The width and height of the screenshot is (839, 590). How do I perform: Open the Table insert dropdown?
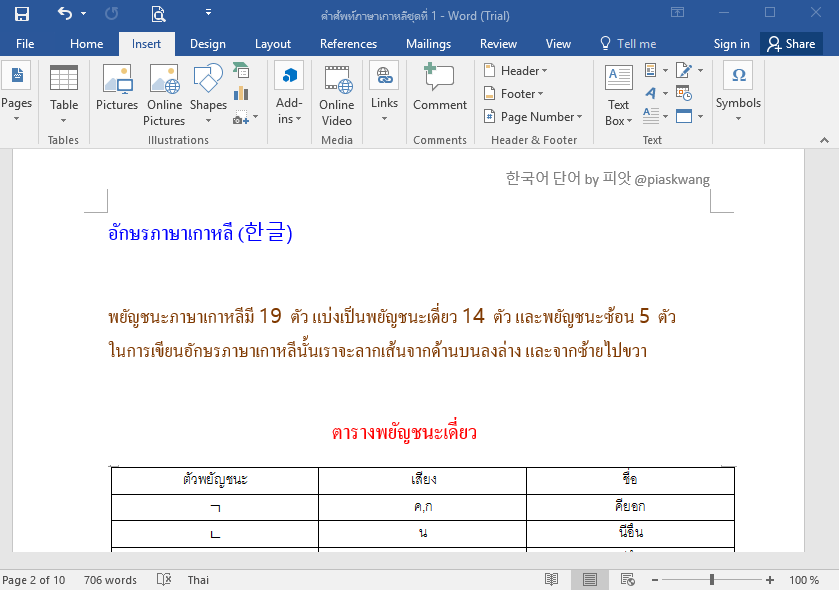click(64, 95)
